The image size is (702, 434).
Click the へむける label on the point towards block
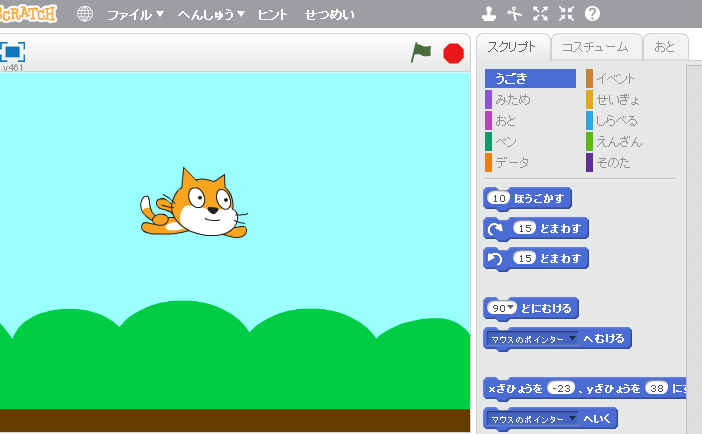(x=604, y=339)
